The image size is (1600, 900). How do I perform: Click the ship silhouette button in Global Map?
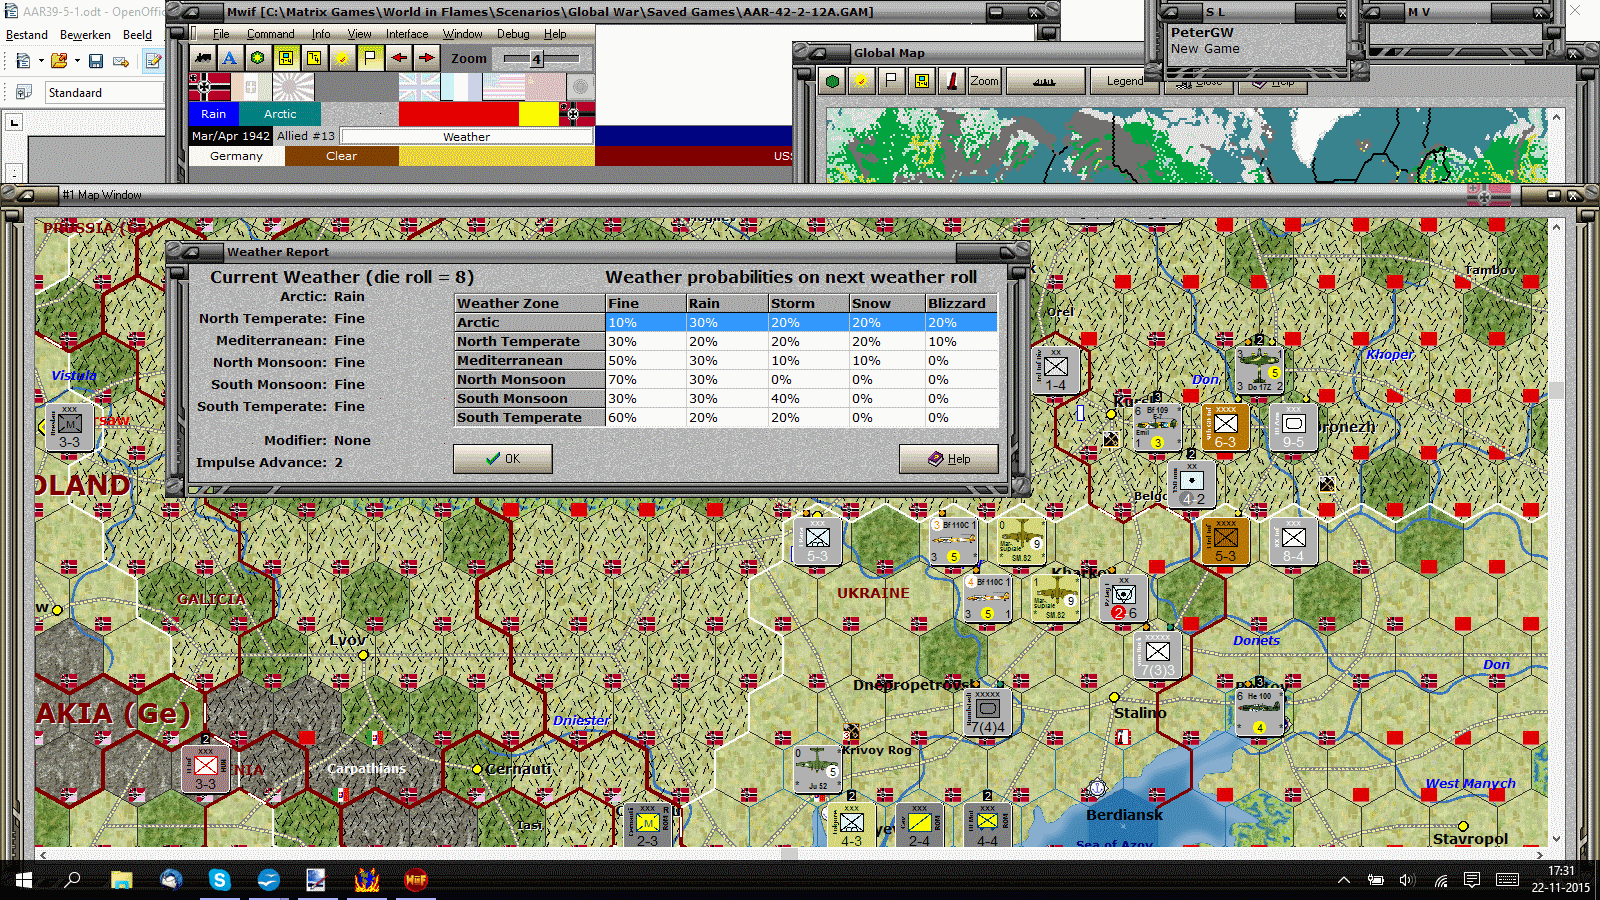pos(1045,81)
